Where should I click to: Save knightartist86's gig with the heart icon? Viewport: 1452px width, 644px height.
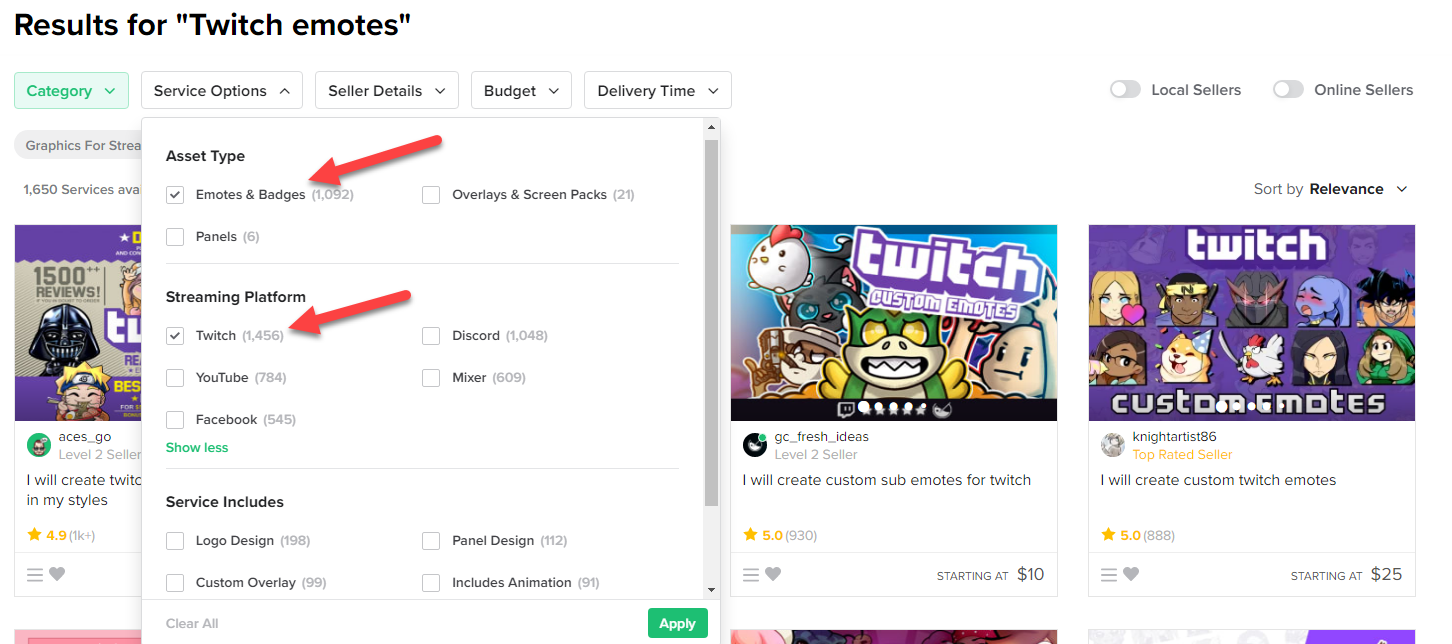click(x=1133, y=574)
